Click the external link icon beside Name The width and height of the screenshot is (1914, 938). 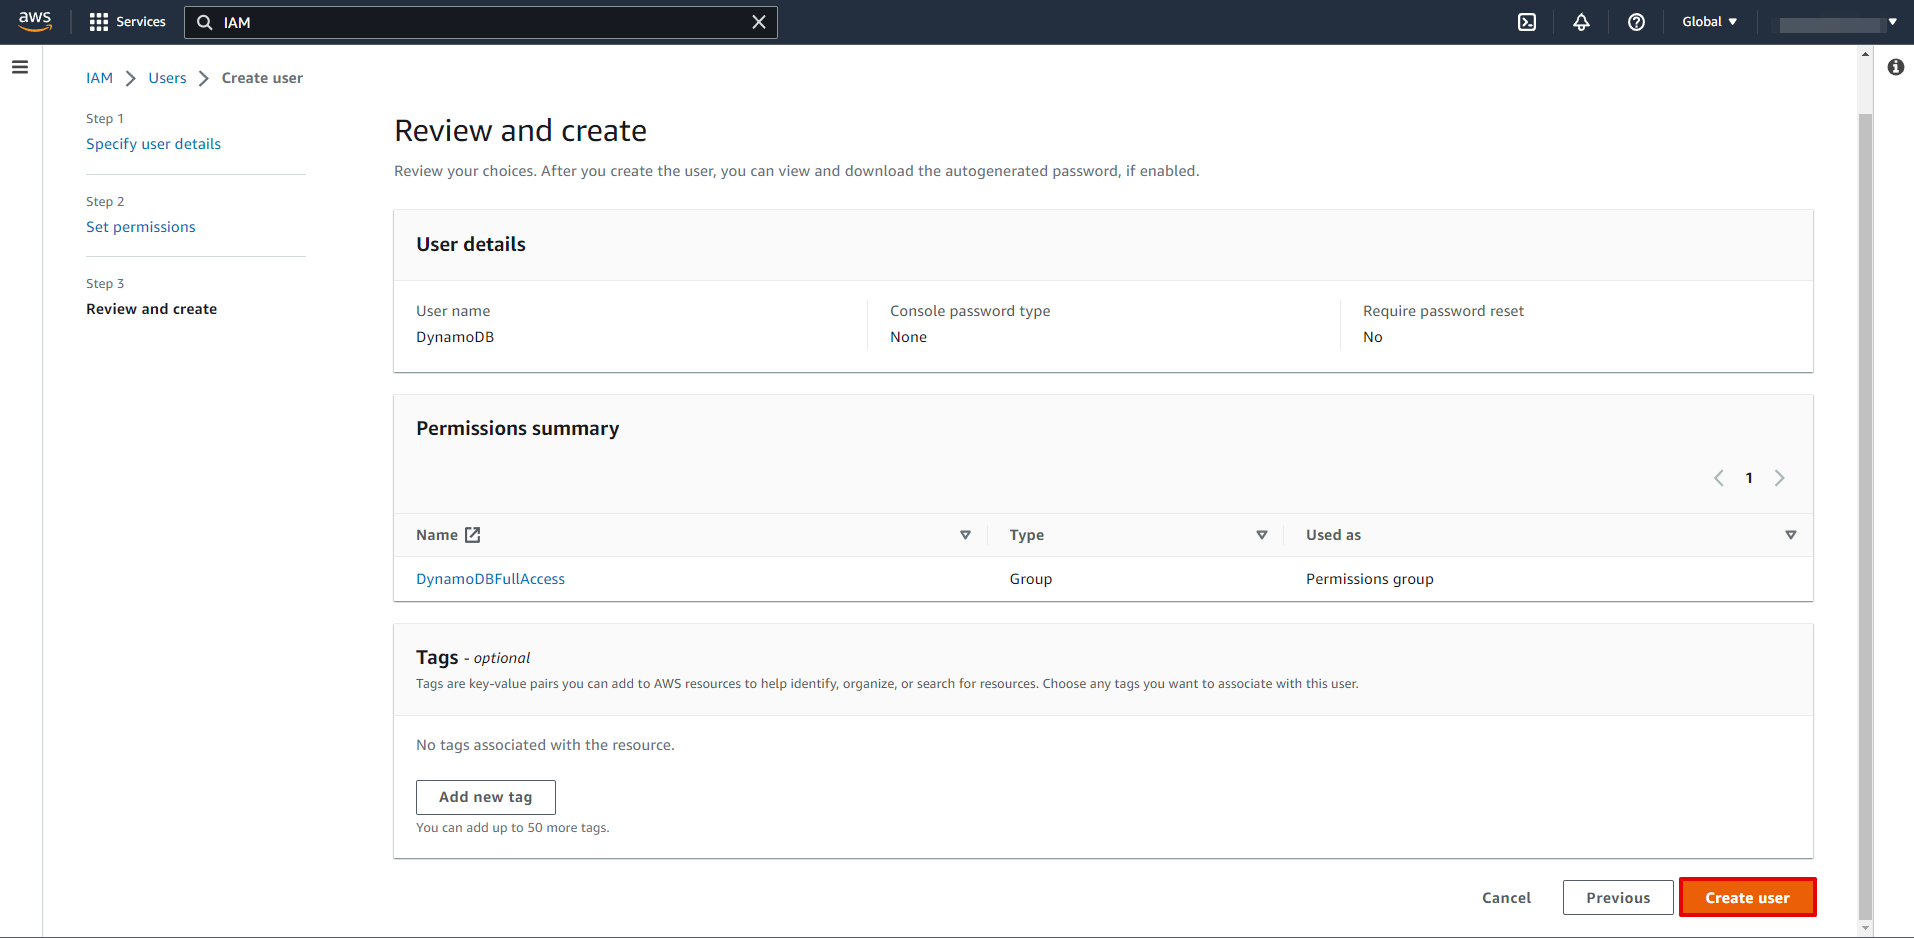point(473,535)
